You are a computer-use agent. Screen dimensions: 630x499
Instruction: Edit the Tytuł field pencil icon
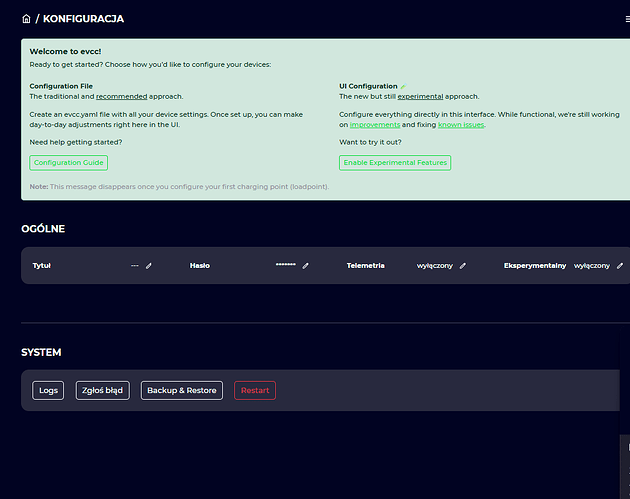coord(149,266)
